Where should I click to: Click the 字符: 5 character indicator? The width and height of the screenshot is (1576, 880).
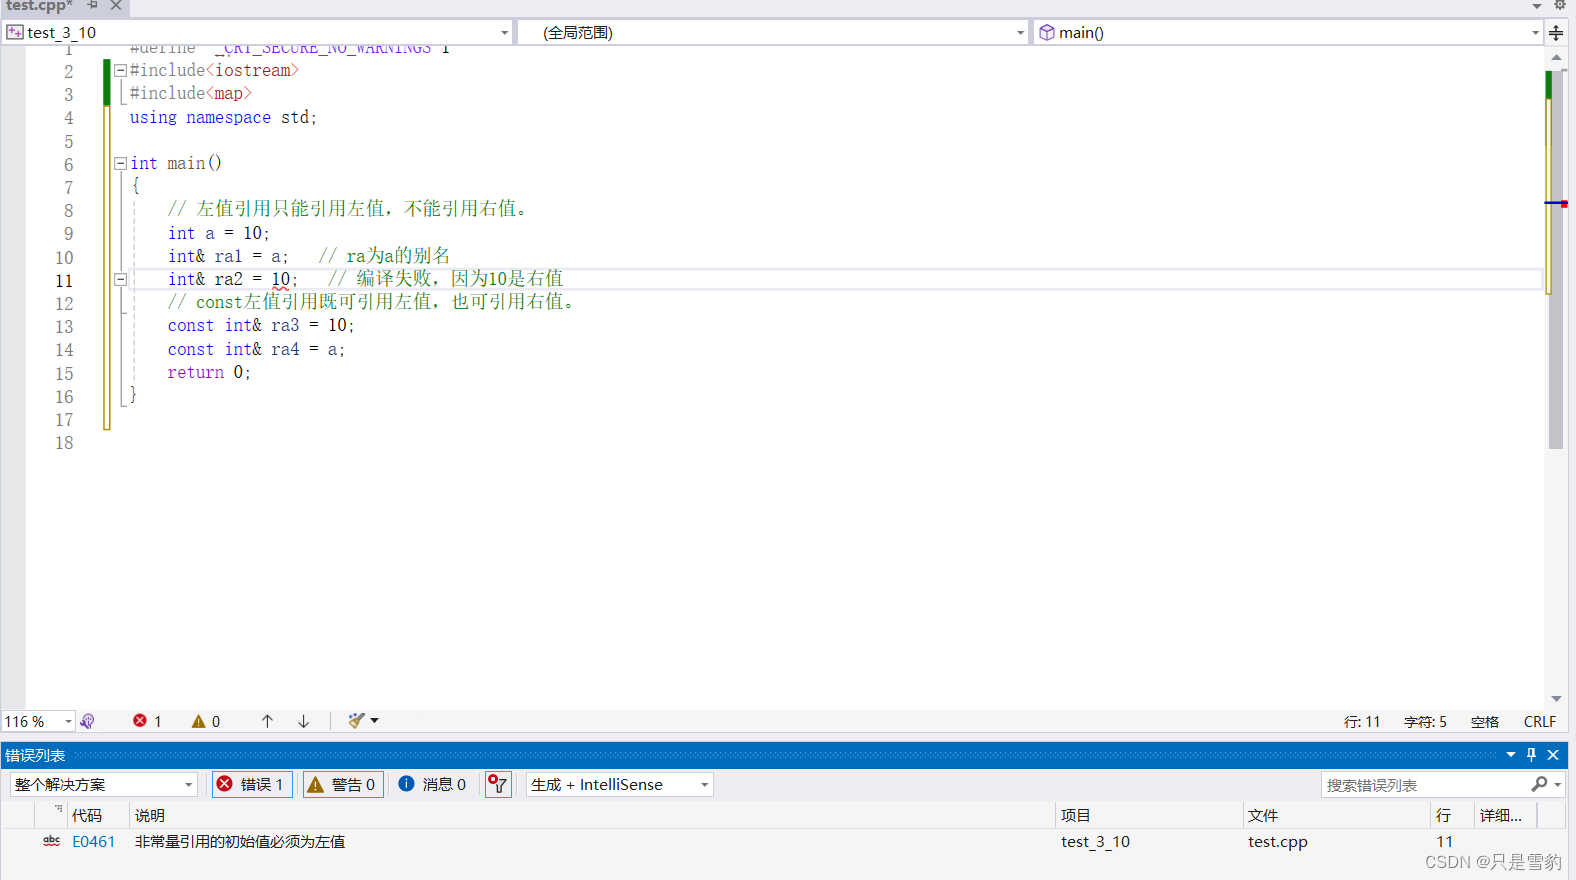[1425, 722]
